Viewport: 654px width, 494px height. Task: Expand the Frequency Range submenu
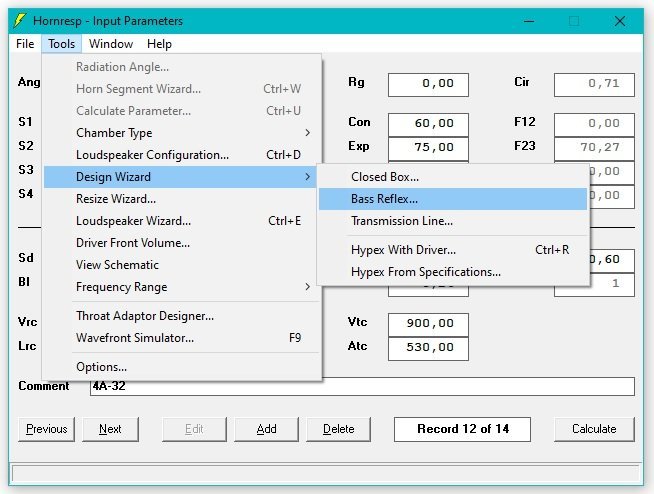click(x=183, y=287)
